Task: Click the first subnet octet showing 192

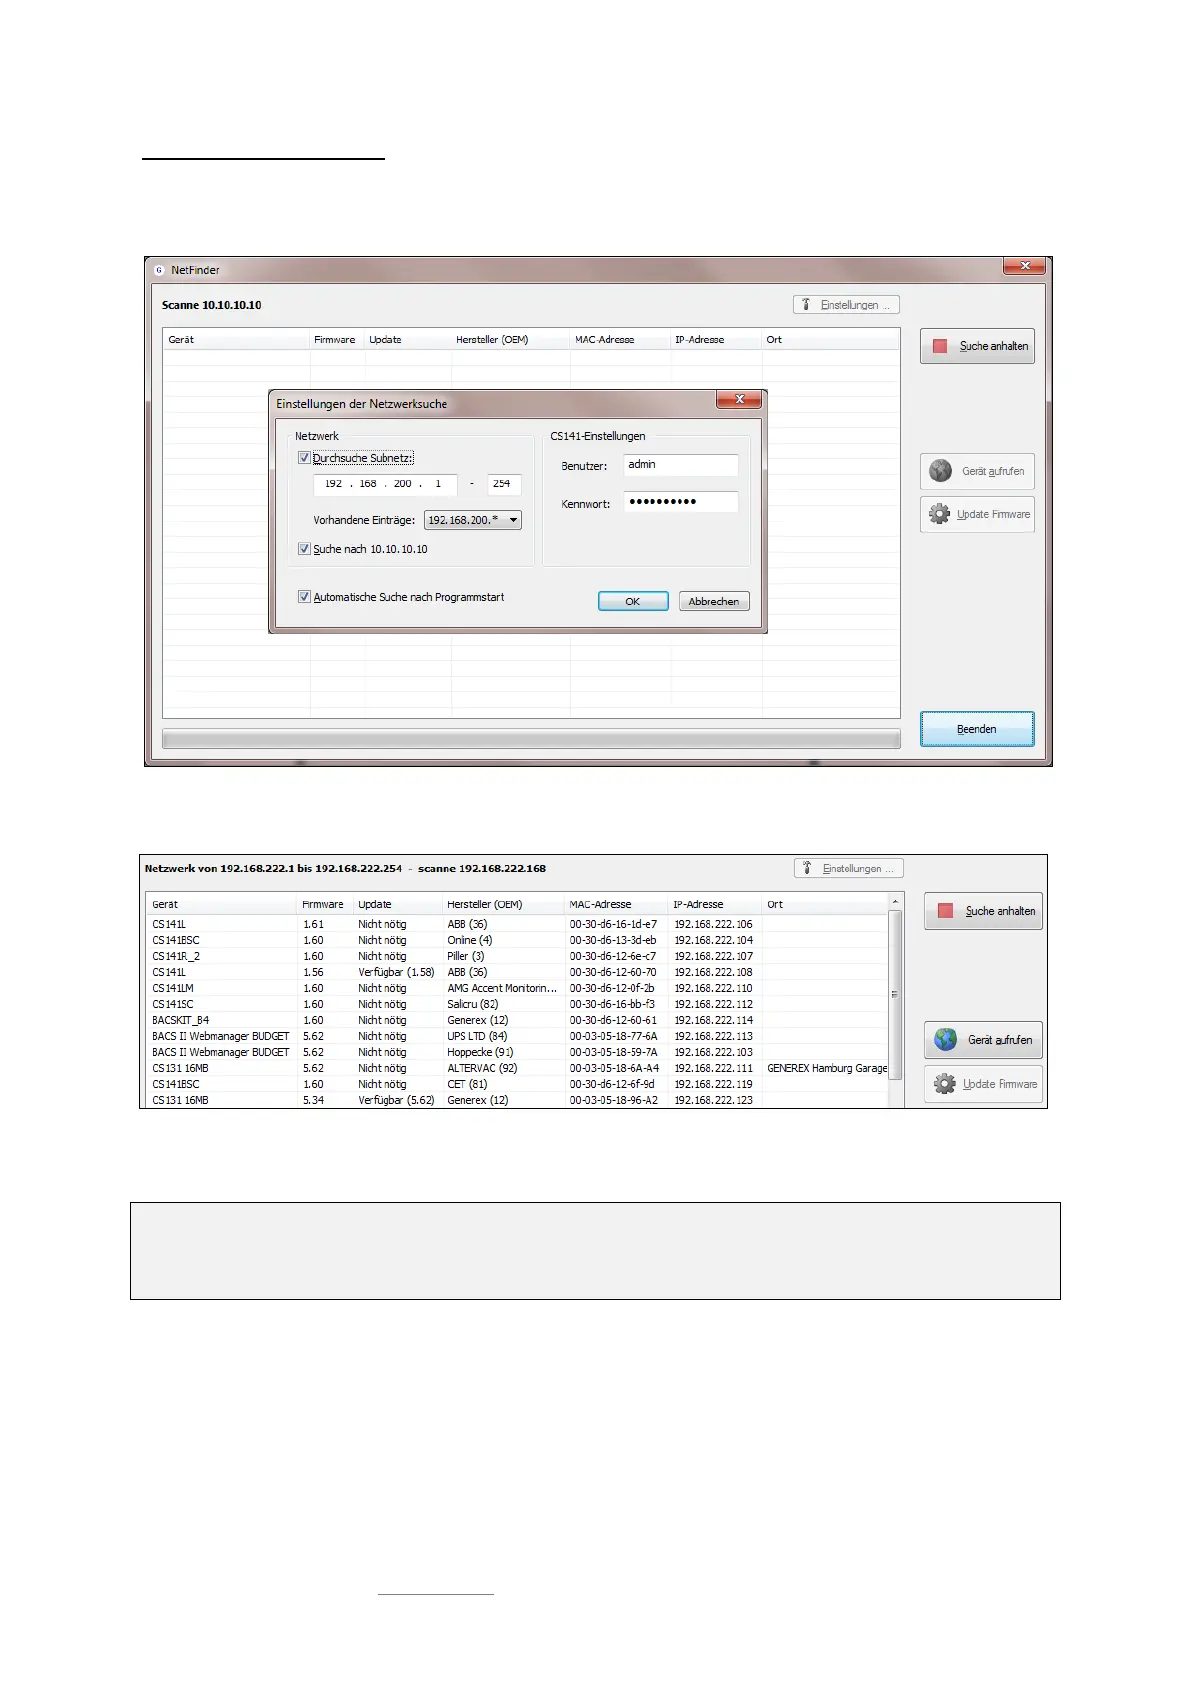Action: tap(333, 484)
